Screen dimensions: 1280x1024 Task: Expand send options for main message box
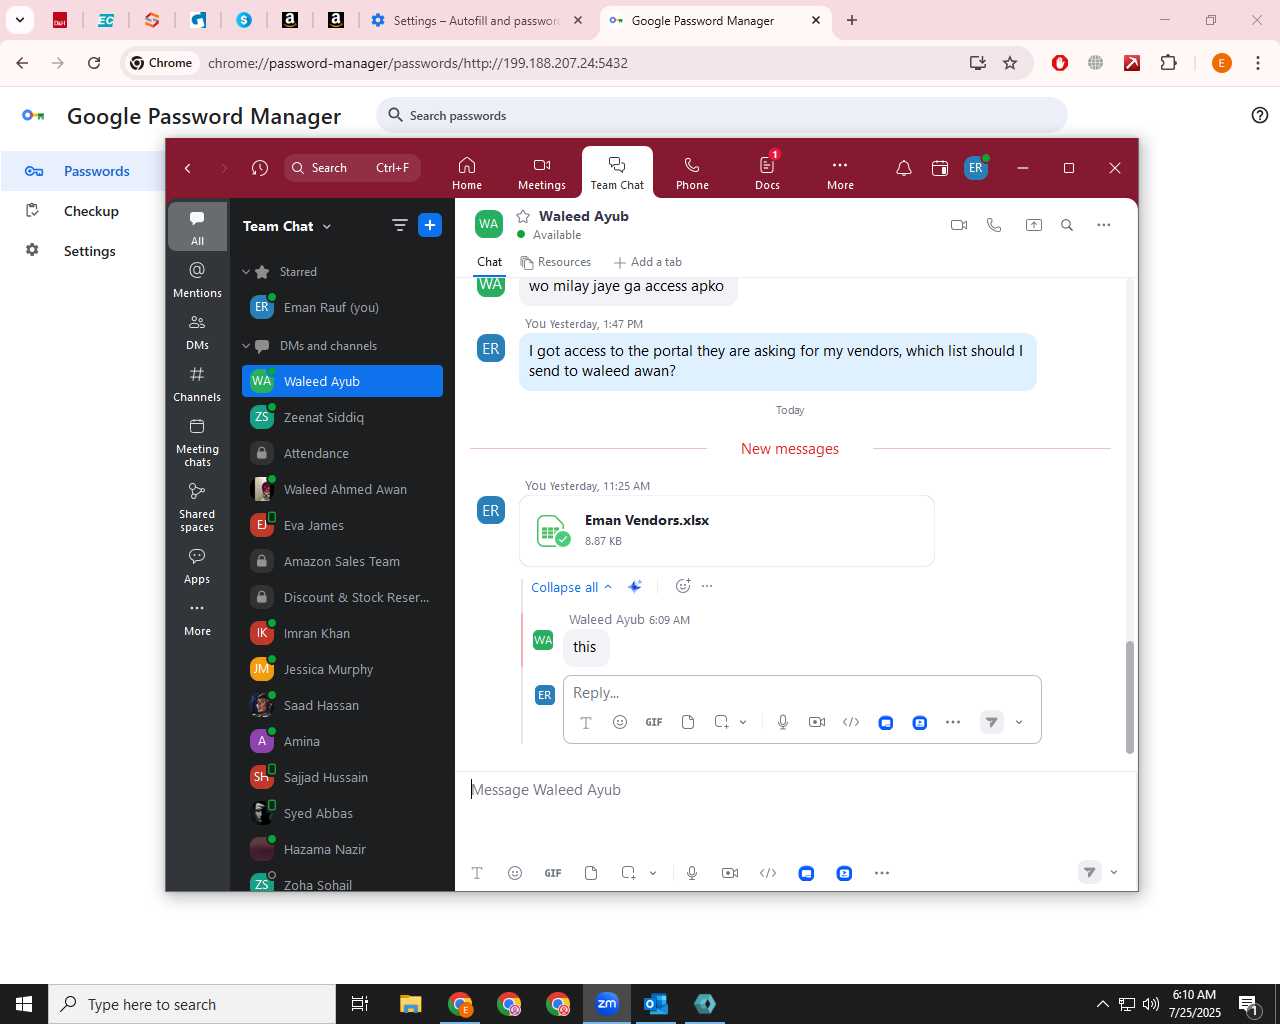click(x=1114, y=873)
